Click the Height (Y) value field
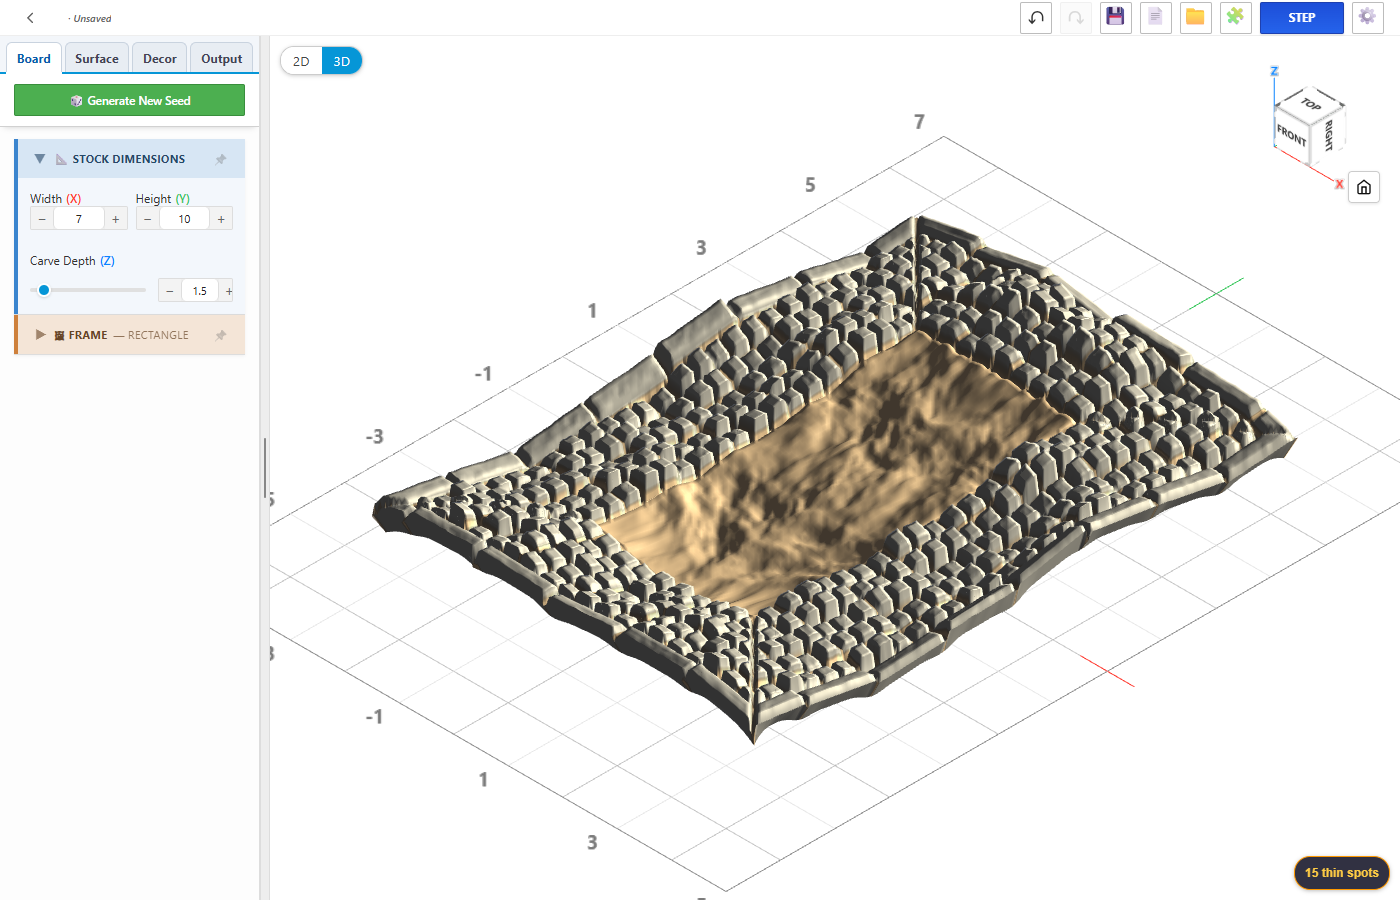Screen dimensions: 1400x900 184,219
